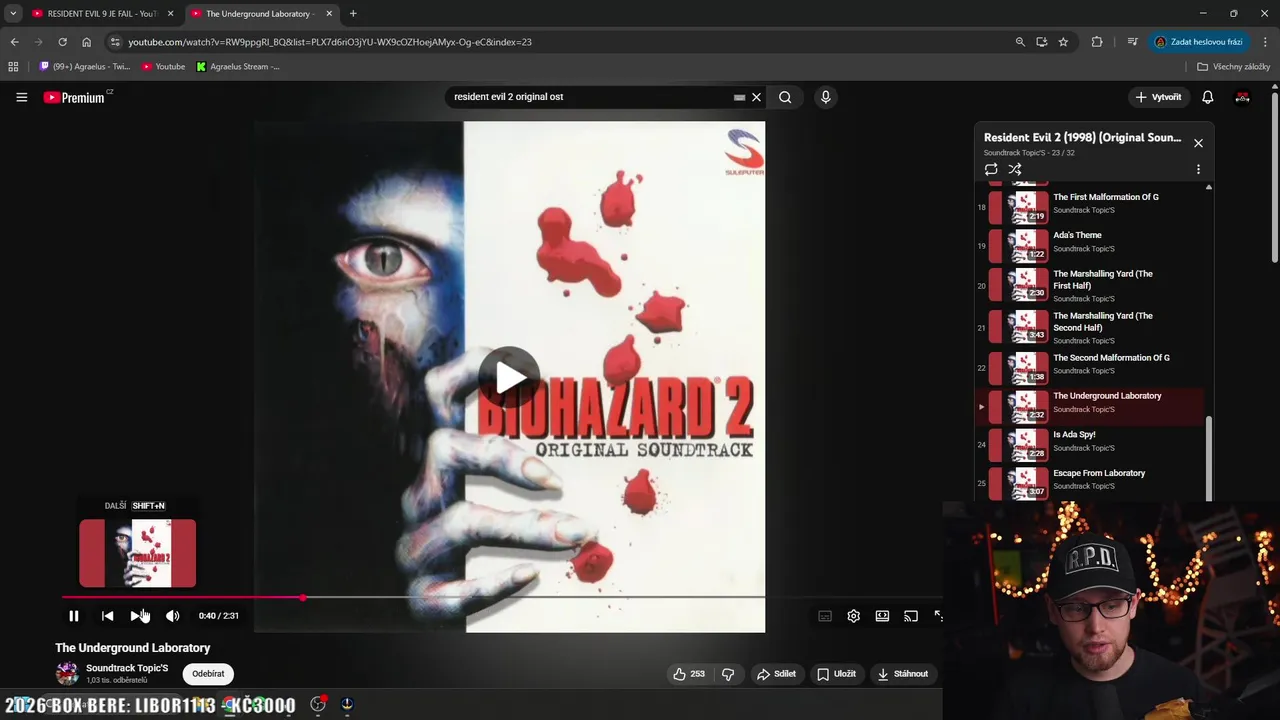Open the playlist three-dot options menu
Image resolution: width=1280 pixels, height=720 pixels.
coord(1198,169)
